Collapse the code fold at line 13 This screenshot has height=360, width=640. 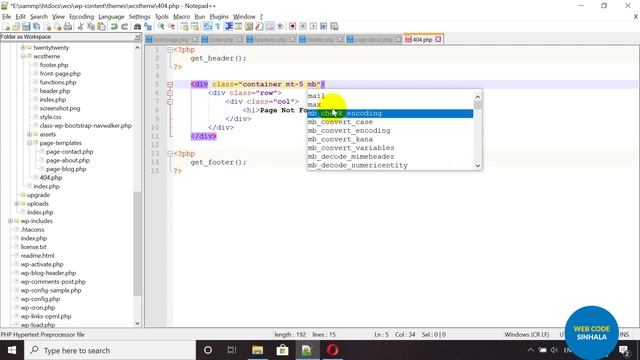click(170, 154)
